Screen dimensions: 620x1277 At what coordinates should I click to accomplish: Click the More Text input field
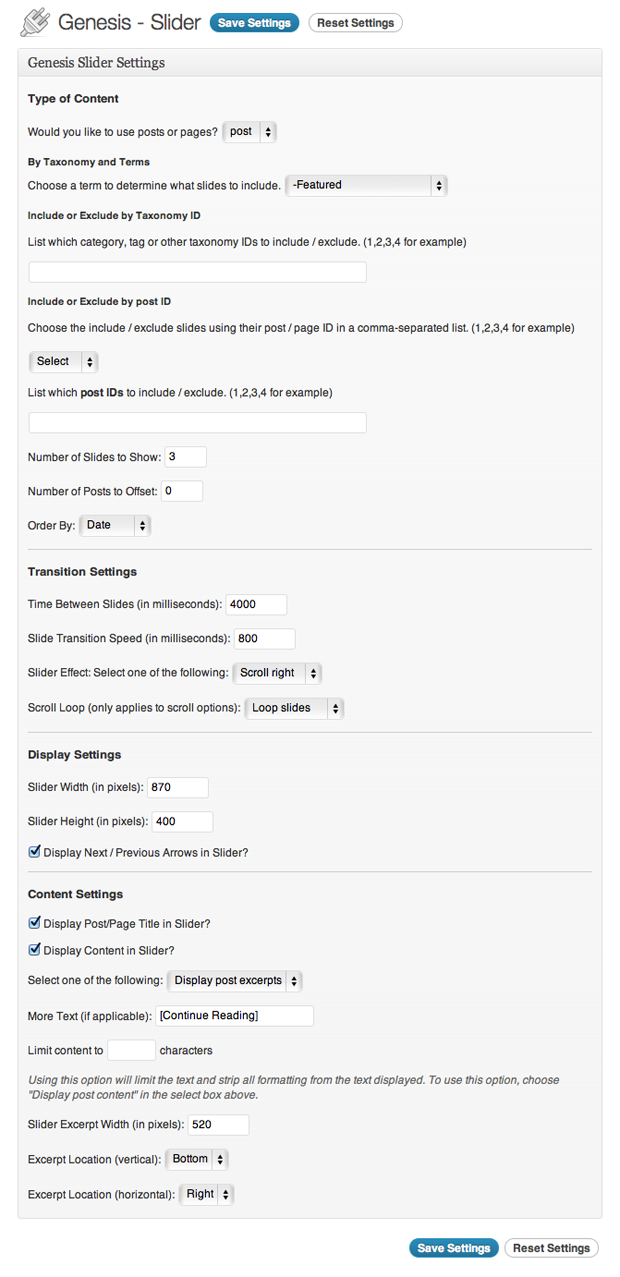(235, 1016)
